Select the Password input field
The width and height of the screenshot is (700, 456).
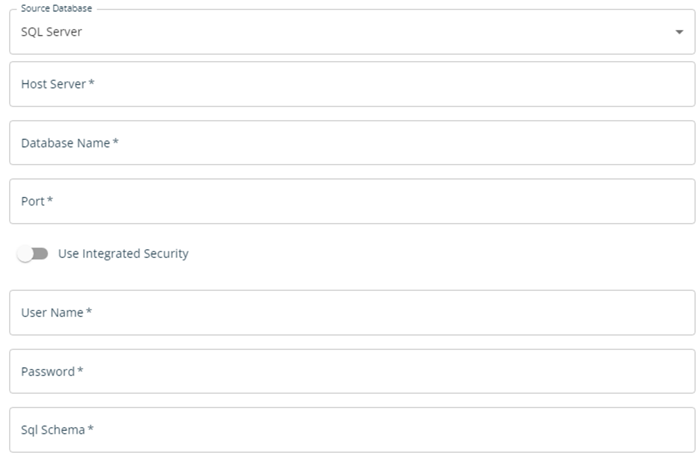click(352, 371)
